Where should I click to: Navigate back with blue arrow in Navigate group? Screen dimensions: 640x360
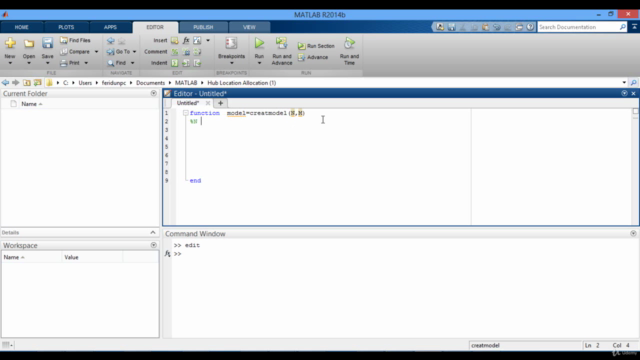point(111,41)
